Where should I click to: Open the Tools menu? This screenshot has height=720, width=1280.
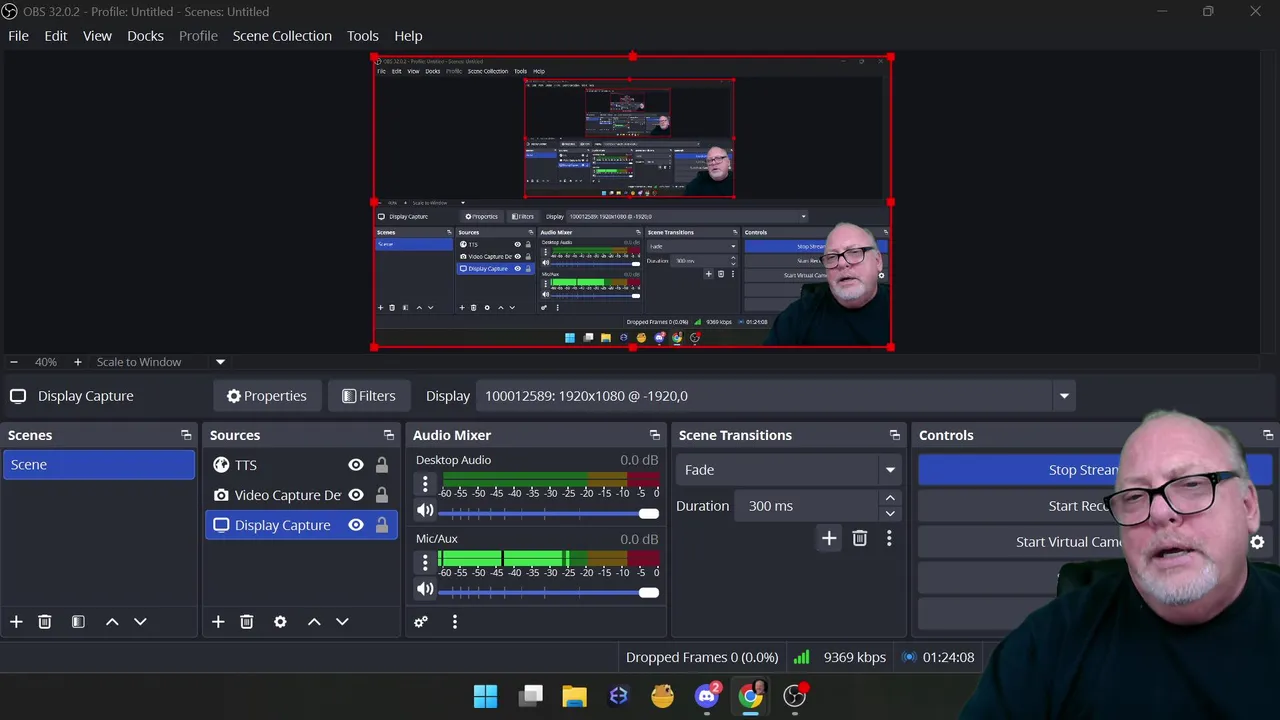click(362, 36)
